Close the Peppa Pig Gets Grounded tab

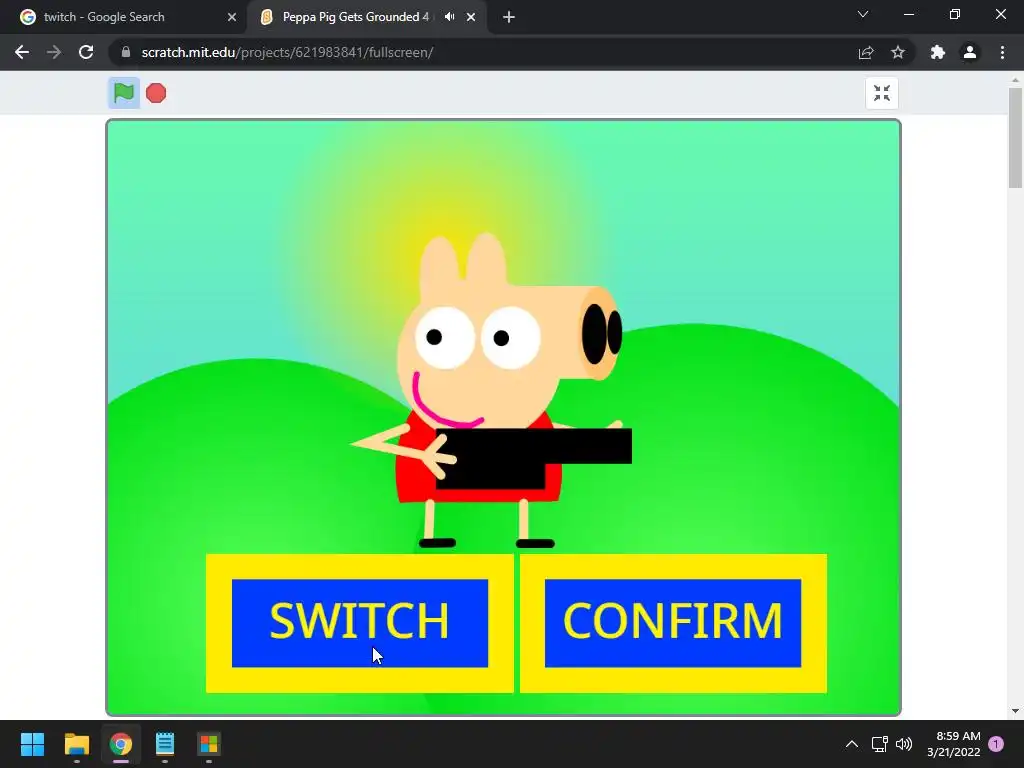471,17
